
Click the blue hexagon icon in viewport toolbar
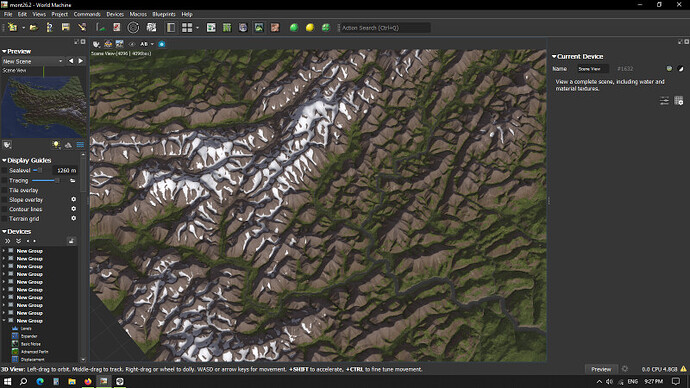[x=162, y=44]
